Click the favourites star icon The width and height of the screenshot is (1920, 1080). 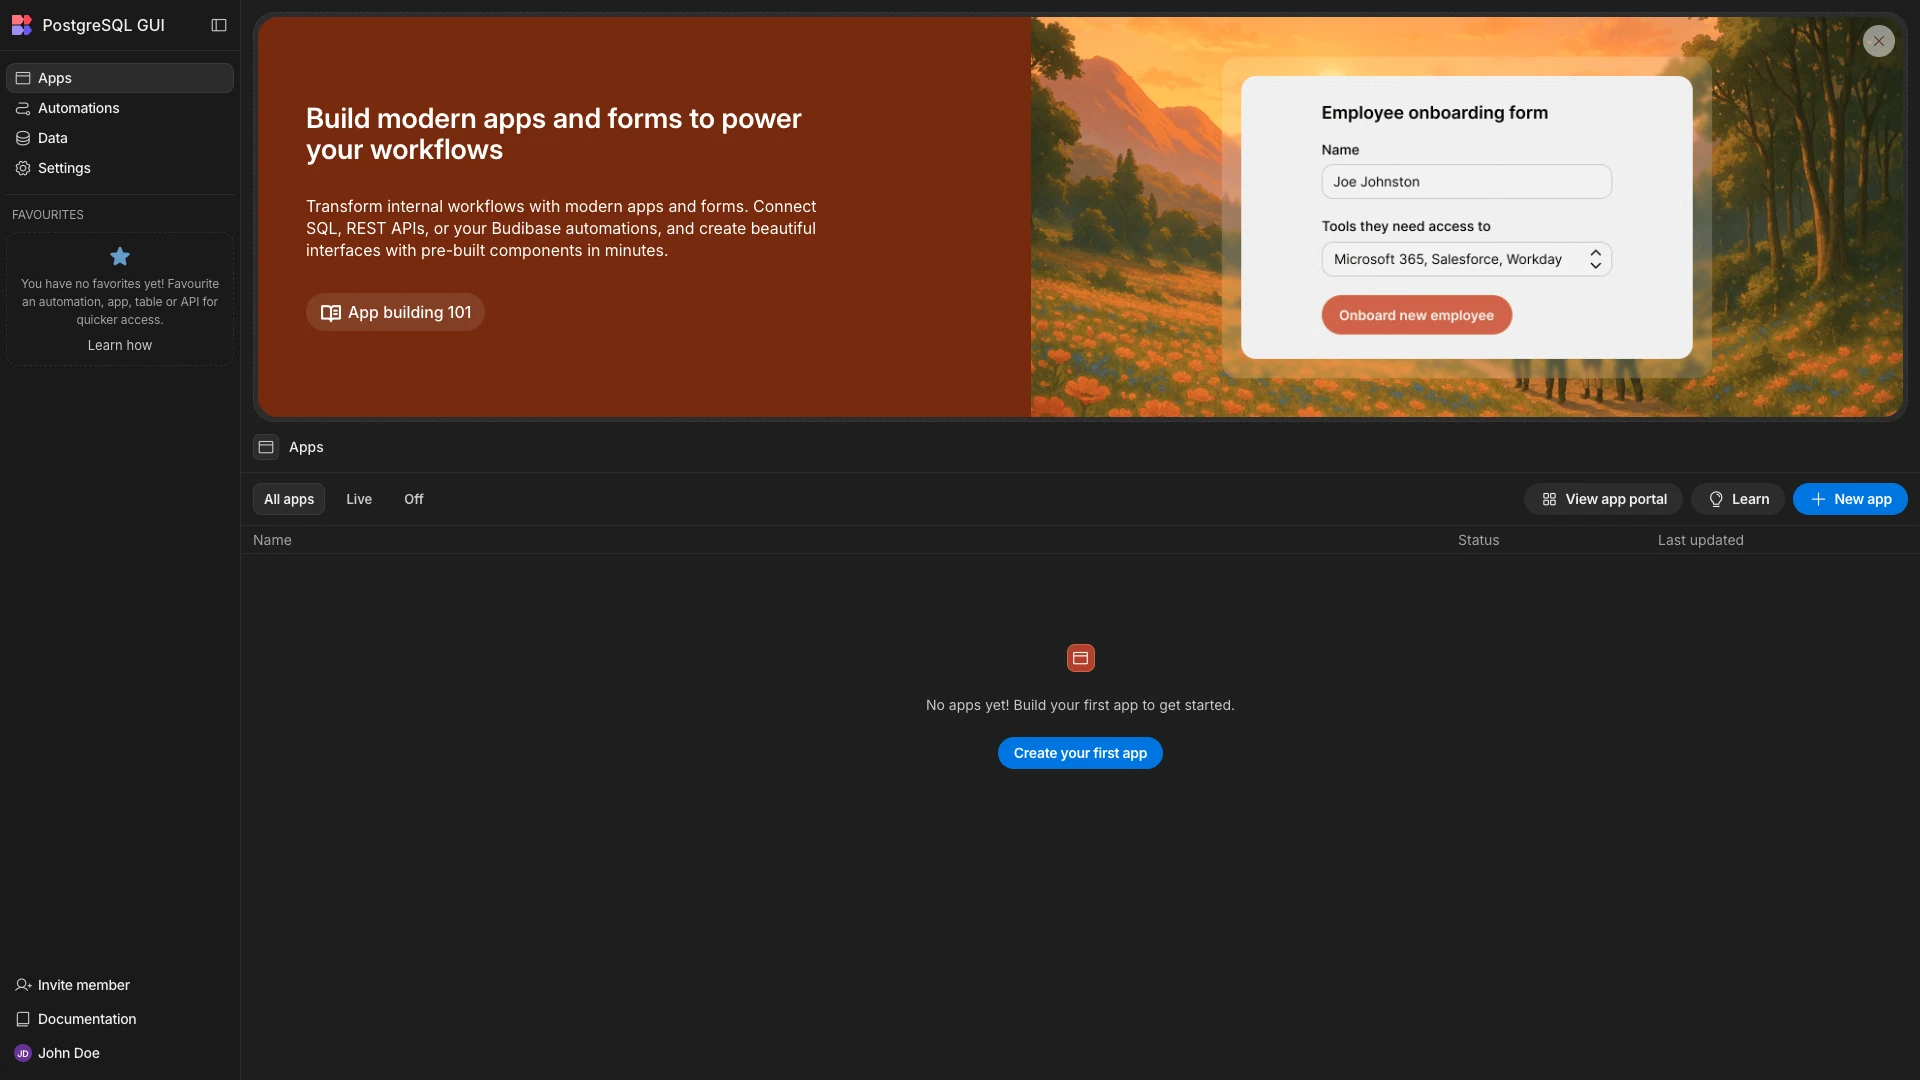(120, 256)
